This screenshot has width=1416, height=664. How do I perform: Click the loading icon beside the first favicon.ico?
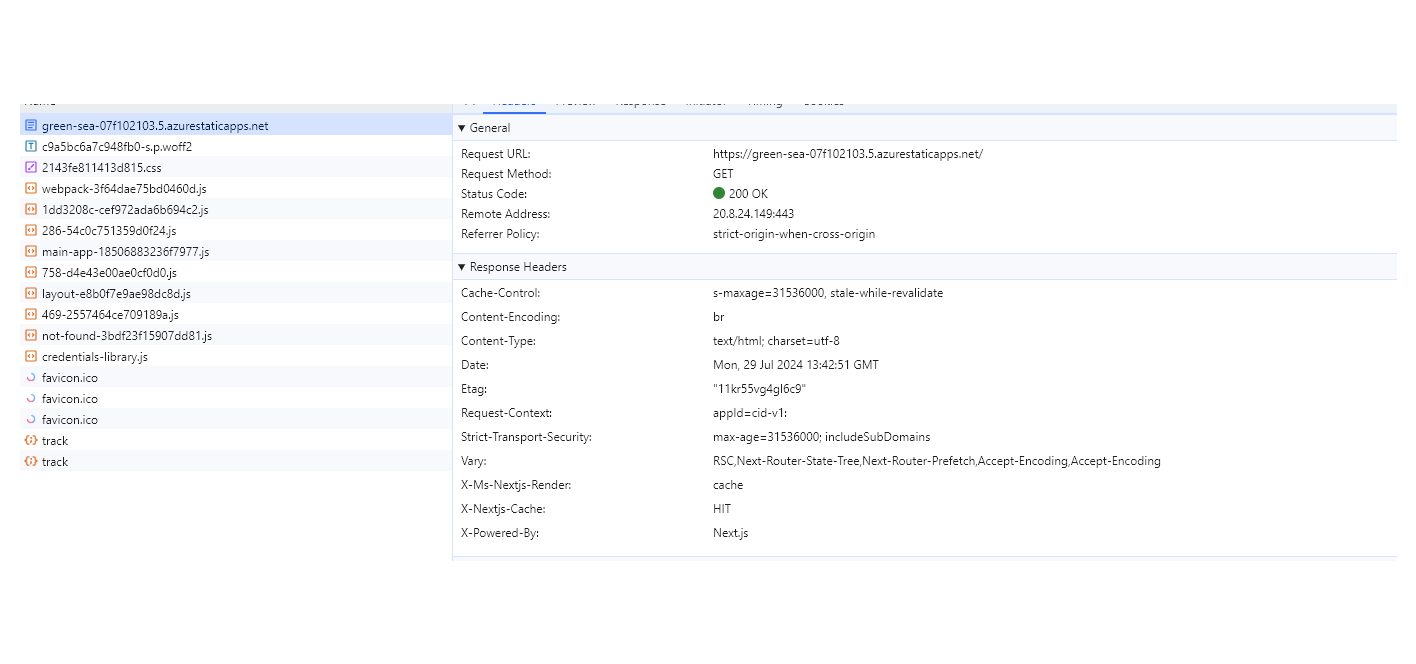29,377
